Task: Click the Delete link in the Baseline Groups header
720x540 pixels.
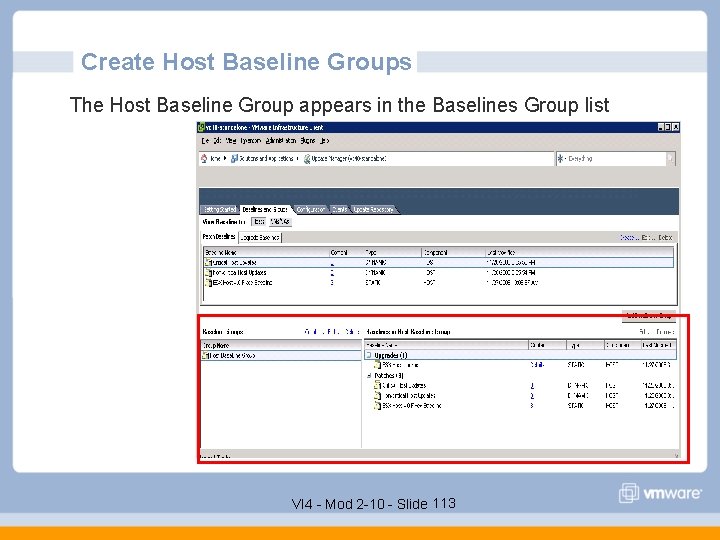Action: tap(352, 332)
